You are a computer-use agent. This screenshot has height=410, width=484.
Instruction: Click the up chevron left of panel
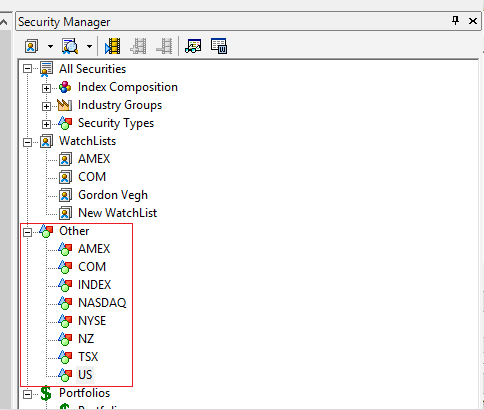(4, 22)
